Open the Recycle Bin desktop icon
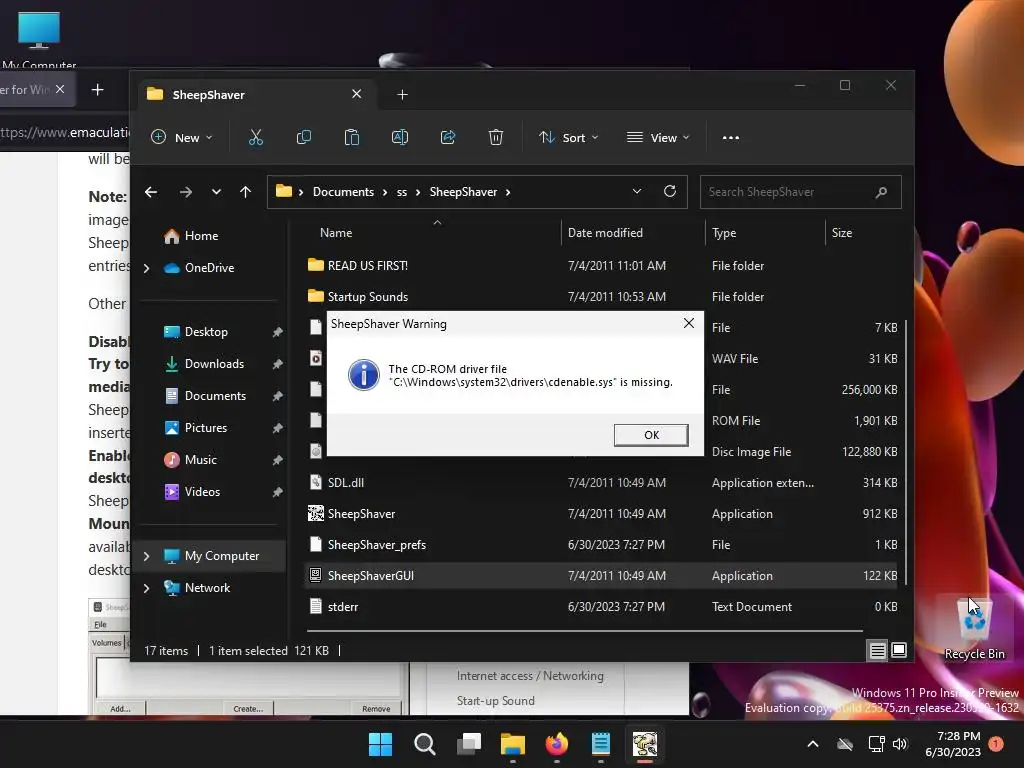Viewport: 1024px width, 768px height. click(974, 628)
